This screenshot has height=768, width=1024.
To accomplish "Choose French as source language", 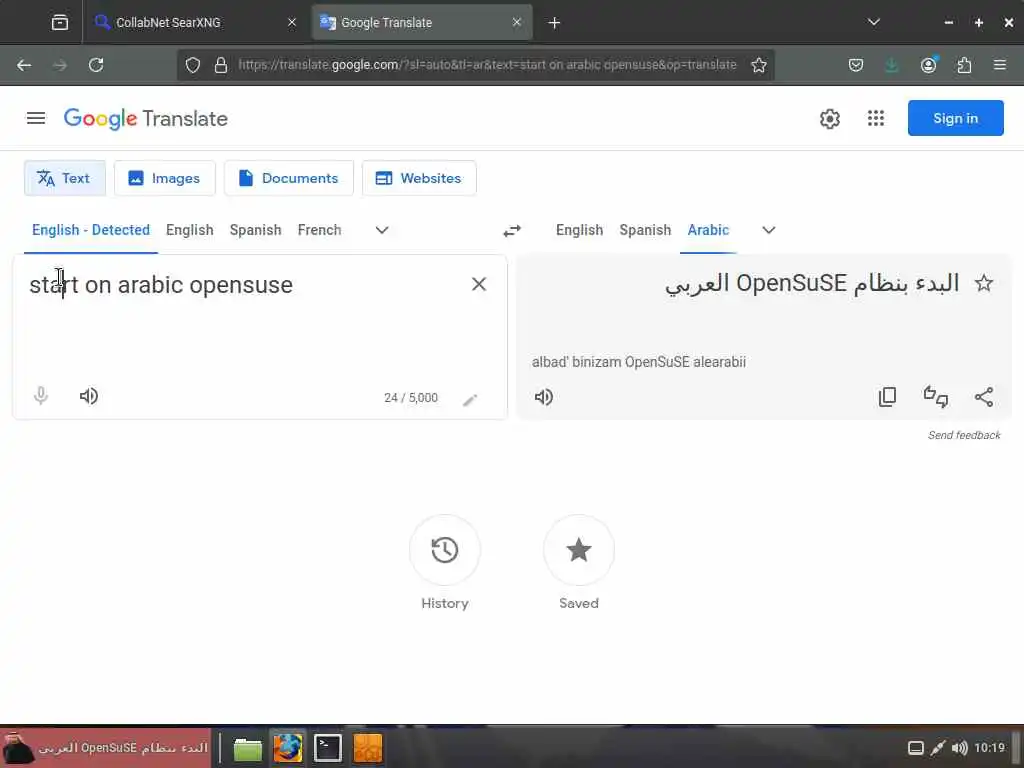I will [x=319, y=230].
